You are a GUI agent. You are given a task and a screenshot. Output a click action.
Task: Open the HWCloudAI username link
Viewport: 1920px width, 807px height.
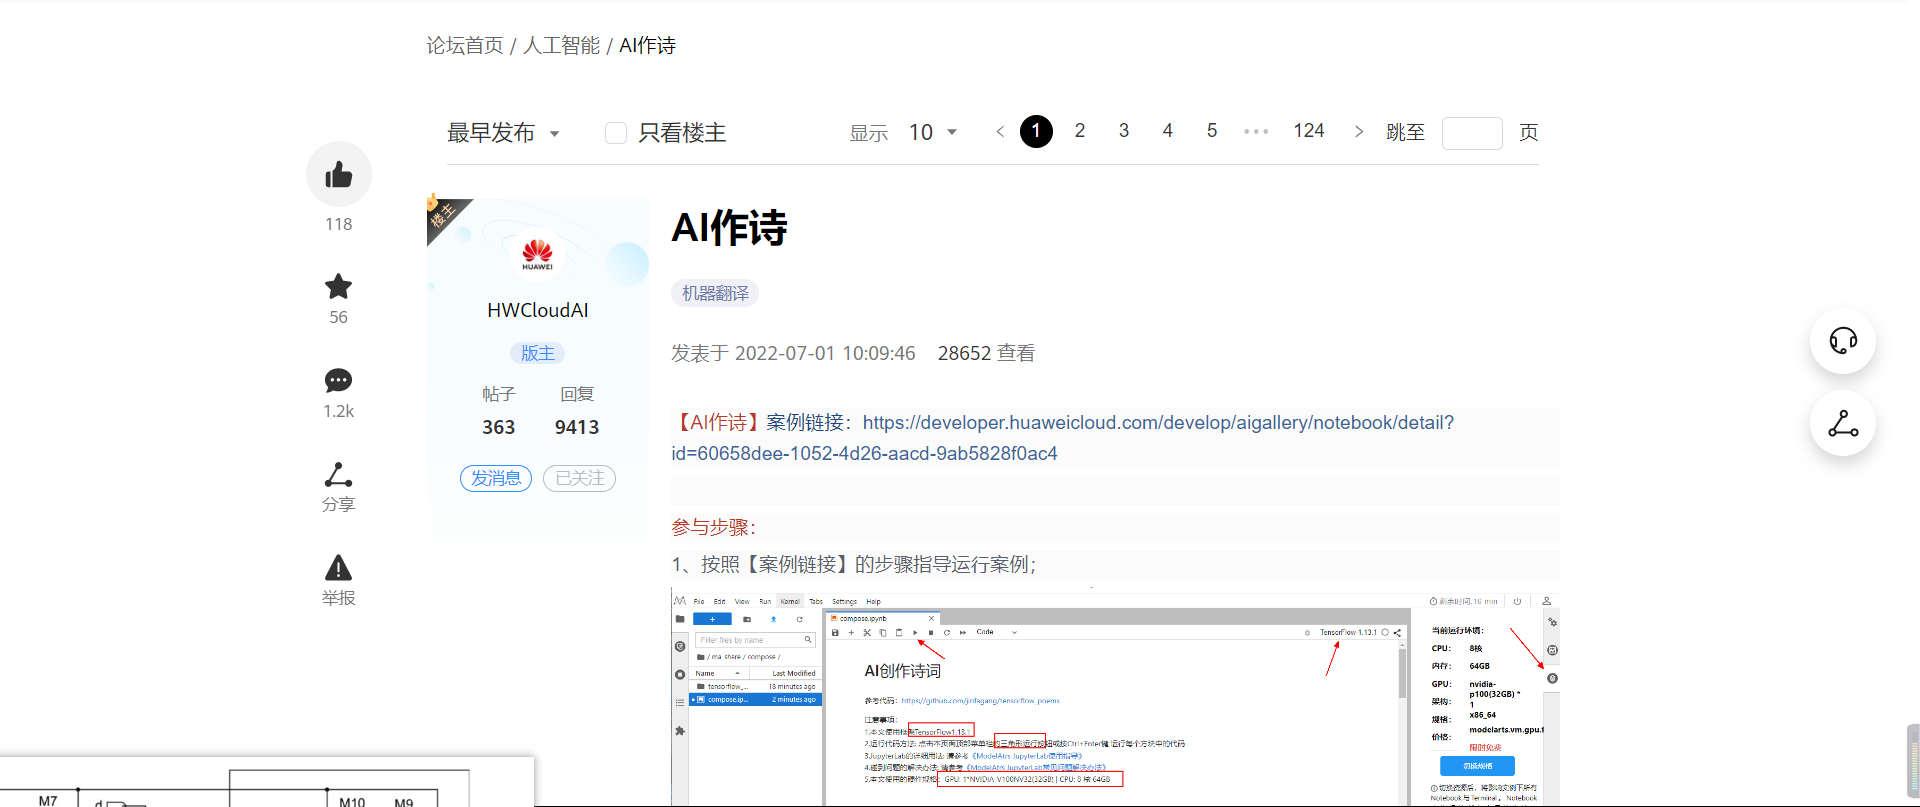[x=538, y=310]
